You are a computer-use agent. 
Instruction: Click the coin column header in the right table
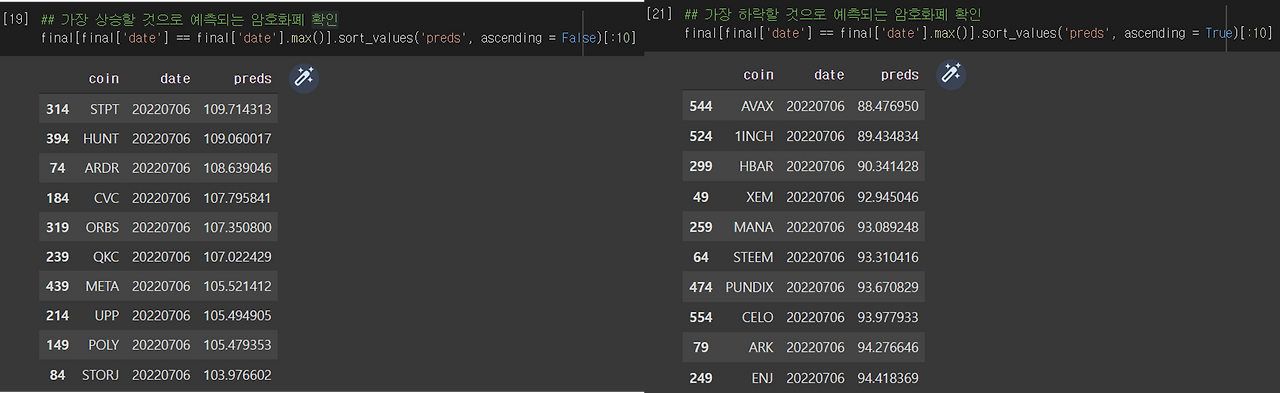coord(759,75)
